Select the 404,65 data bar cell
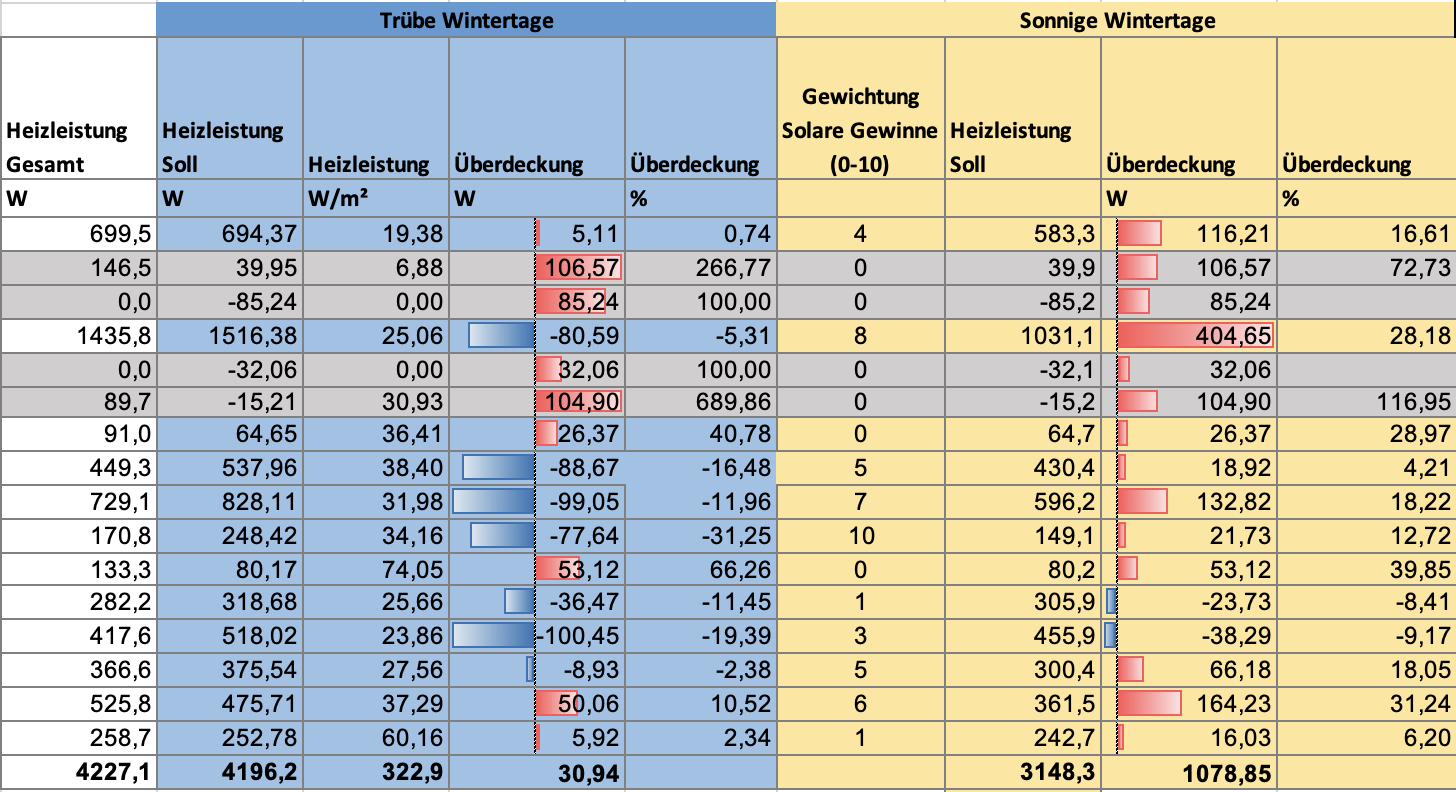 tap(1190, 336)
